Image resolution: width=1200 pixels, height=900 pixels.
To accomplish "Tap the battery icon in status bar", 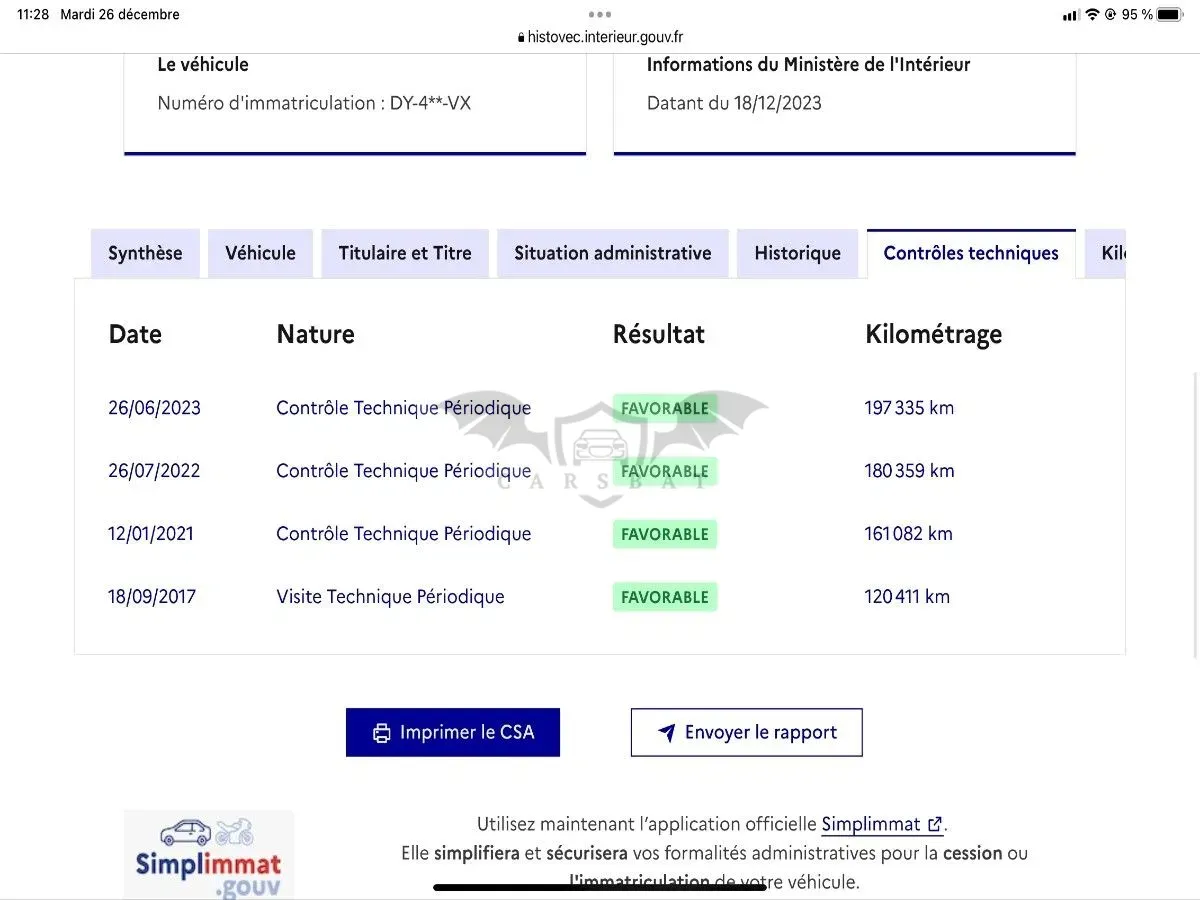I will (x=1169, y=15).
